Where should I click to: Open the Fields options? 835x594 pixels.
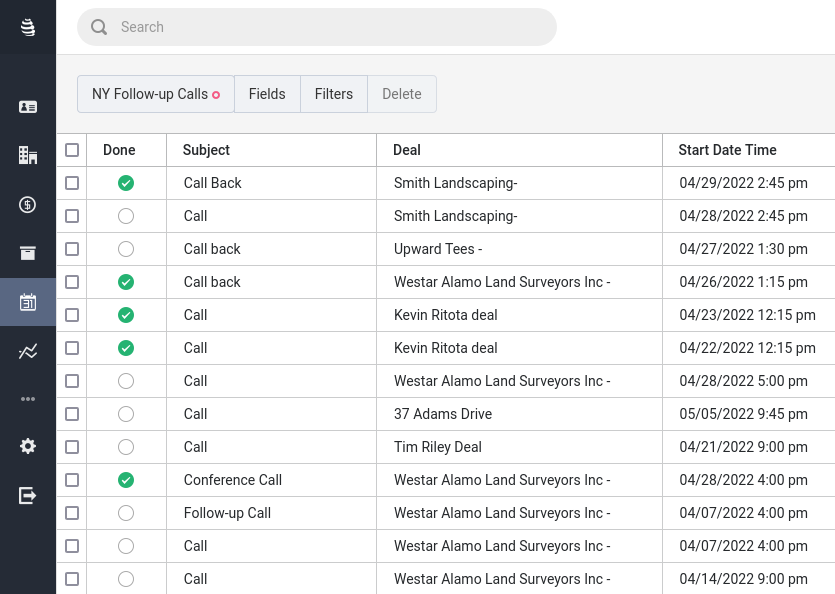tap(267, 94)
